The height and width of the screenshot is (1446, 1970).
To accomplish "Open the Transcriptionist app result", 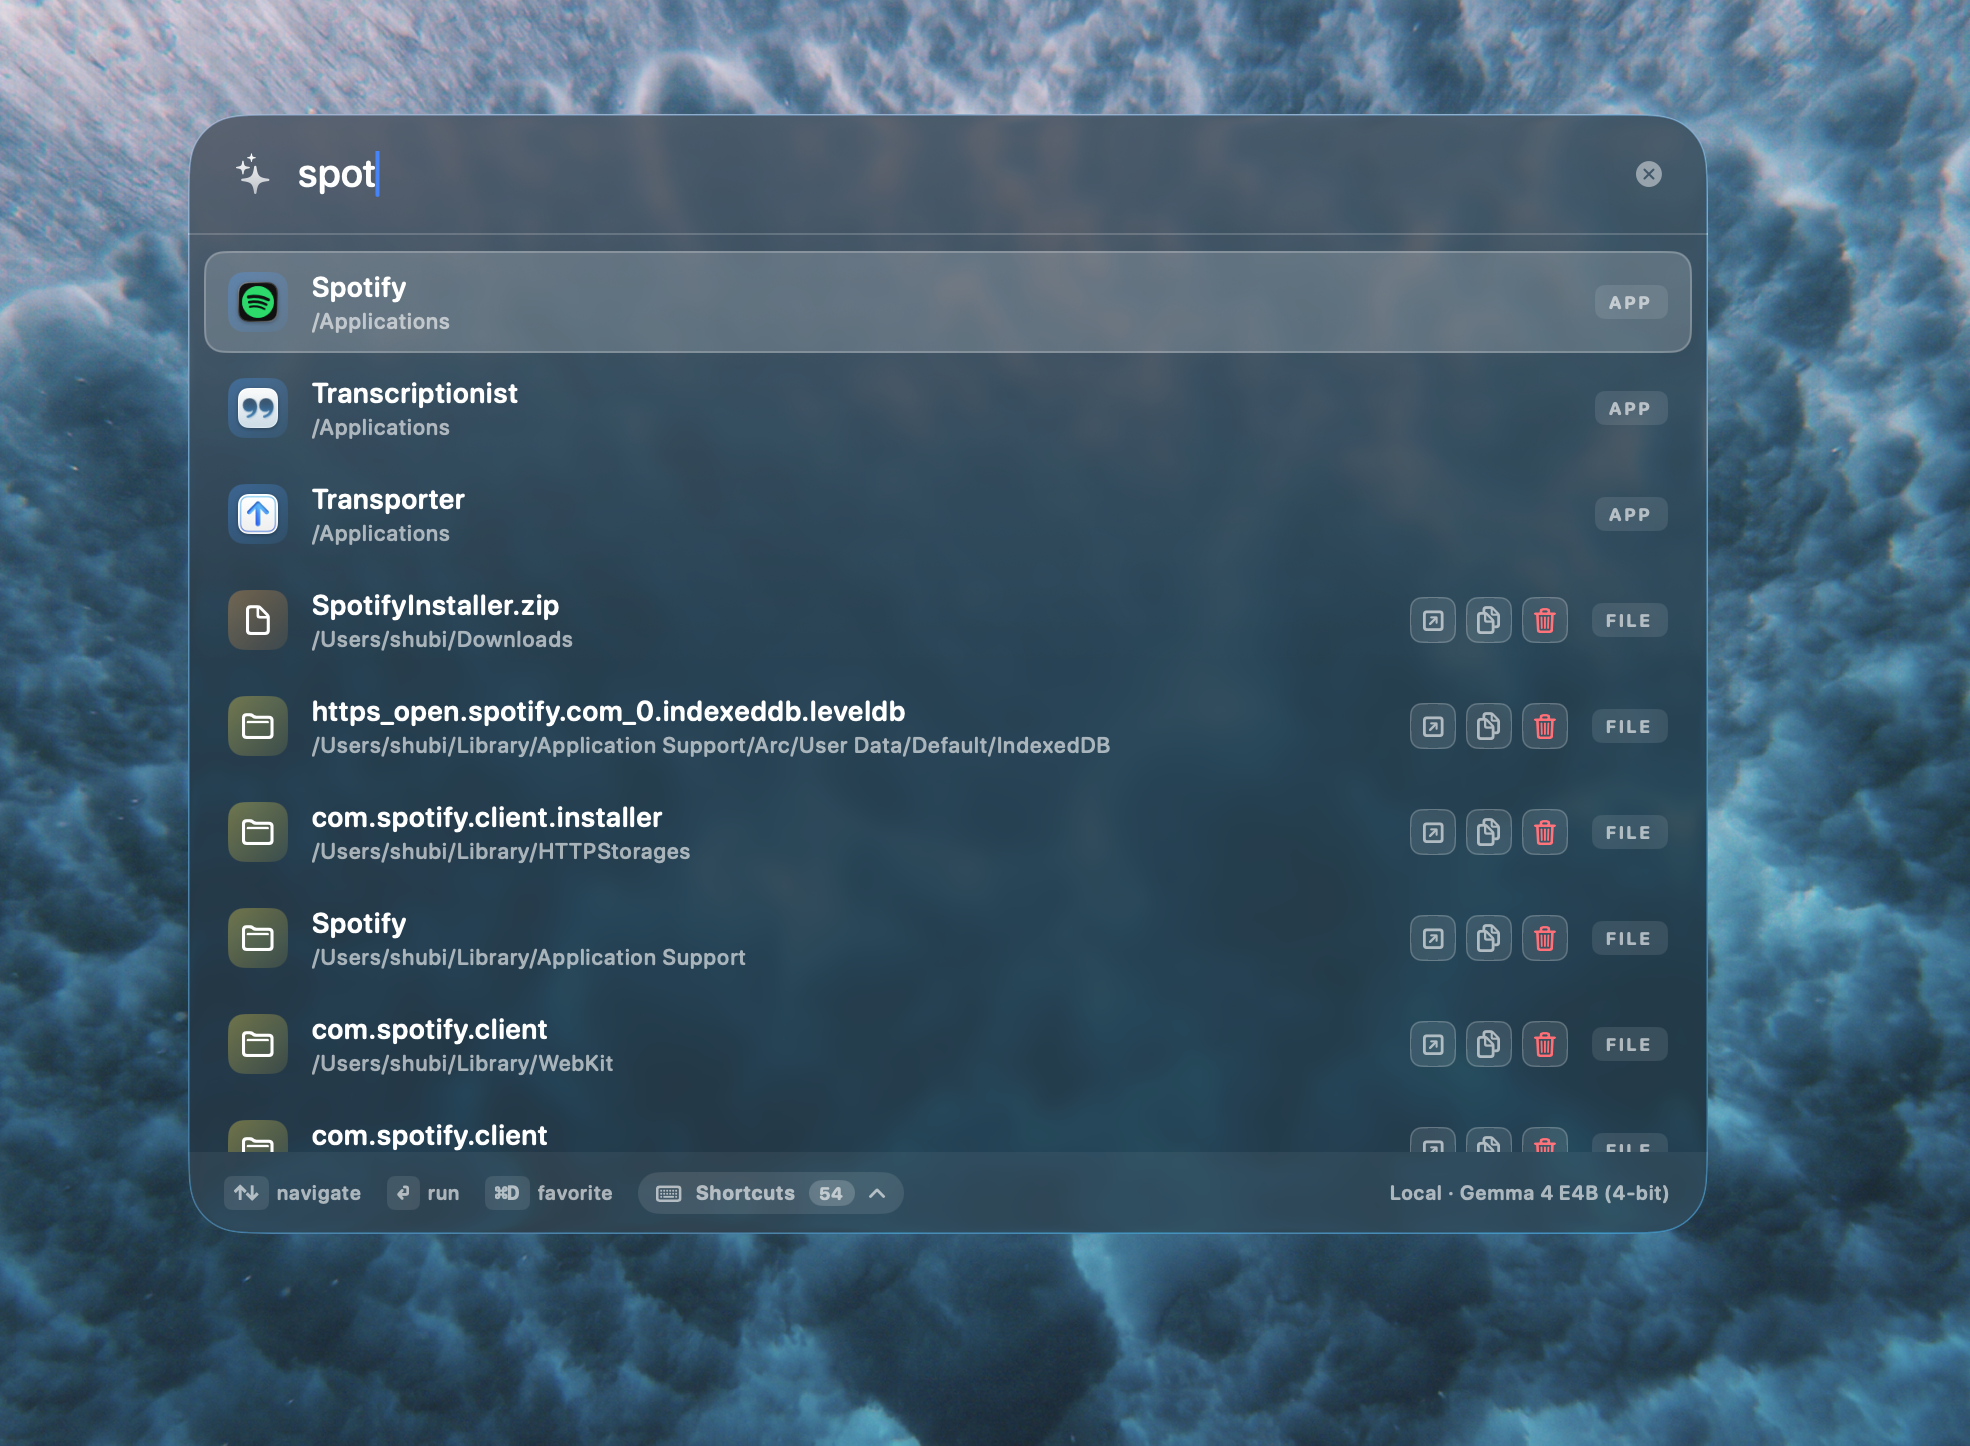I will coord(947,408).
